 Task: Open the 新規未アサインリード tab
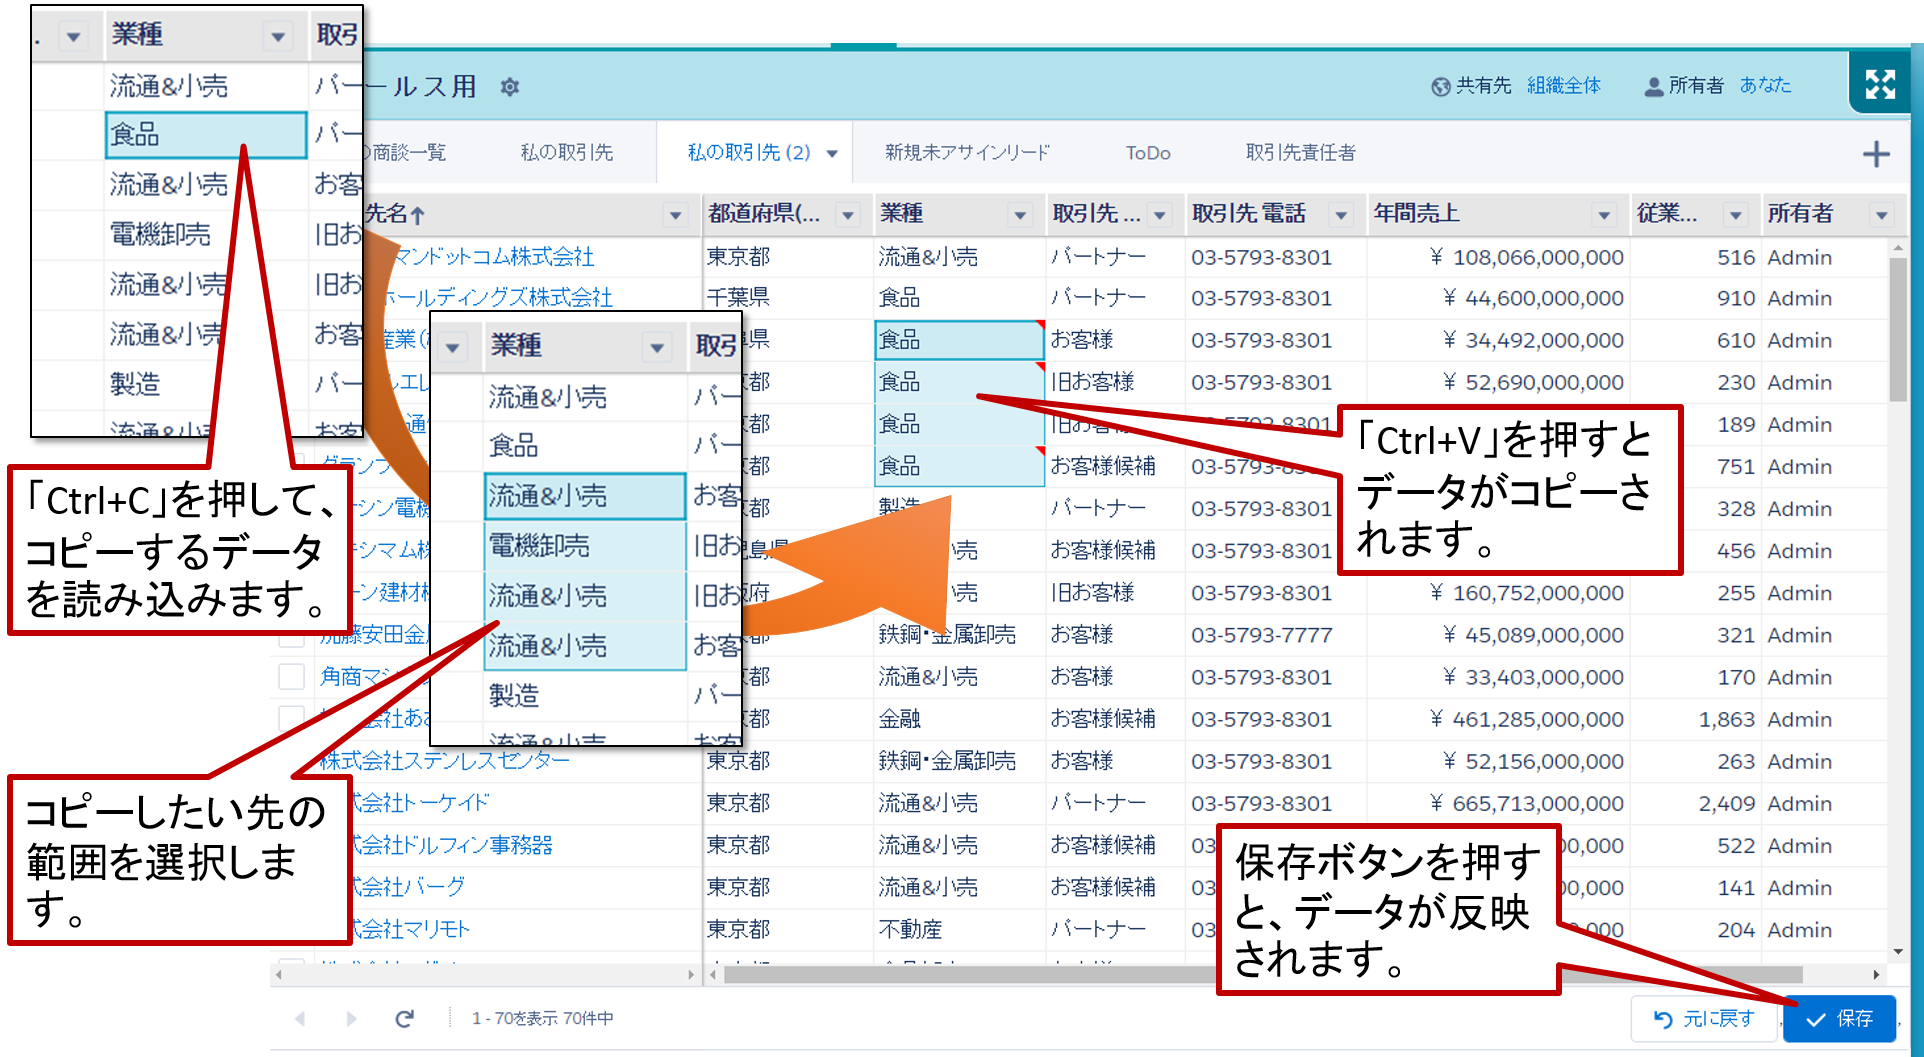coord(967,153)
